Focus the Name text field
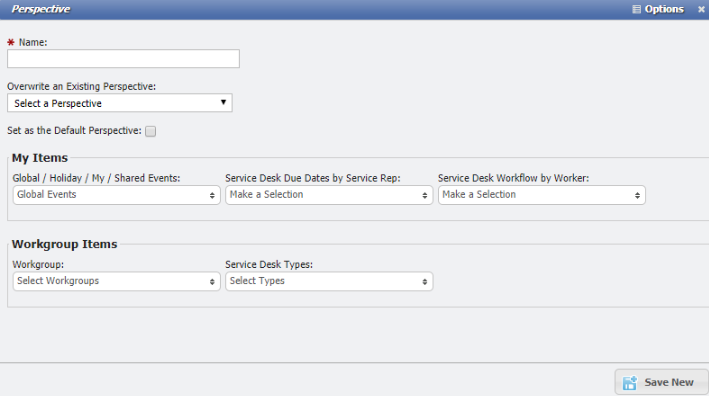Screen dimensions: 709x396 123,59
